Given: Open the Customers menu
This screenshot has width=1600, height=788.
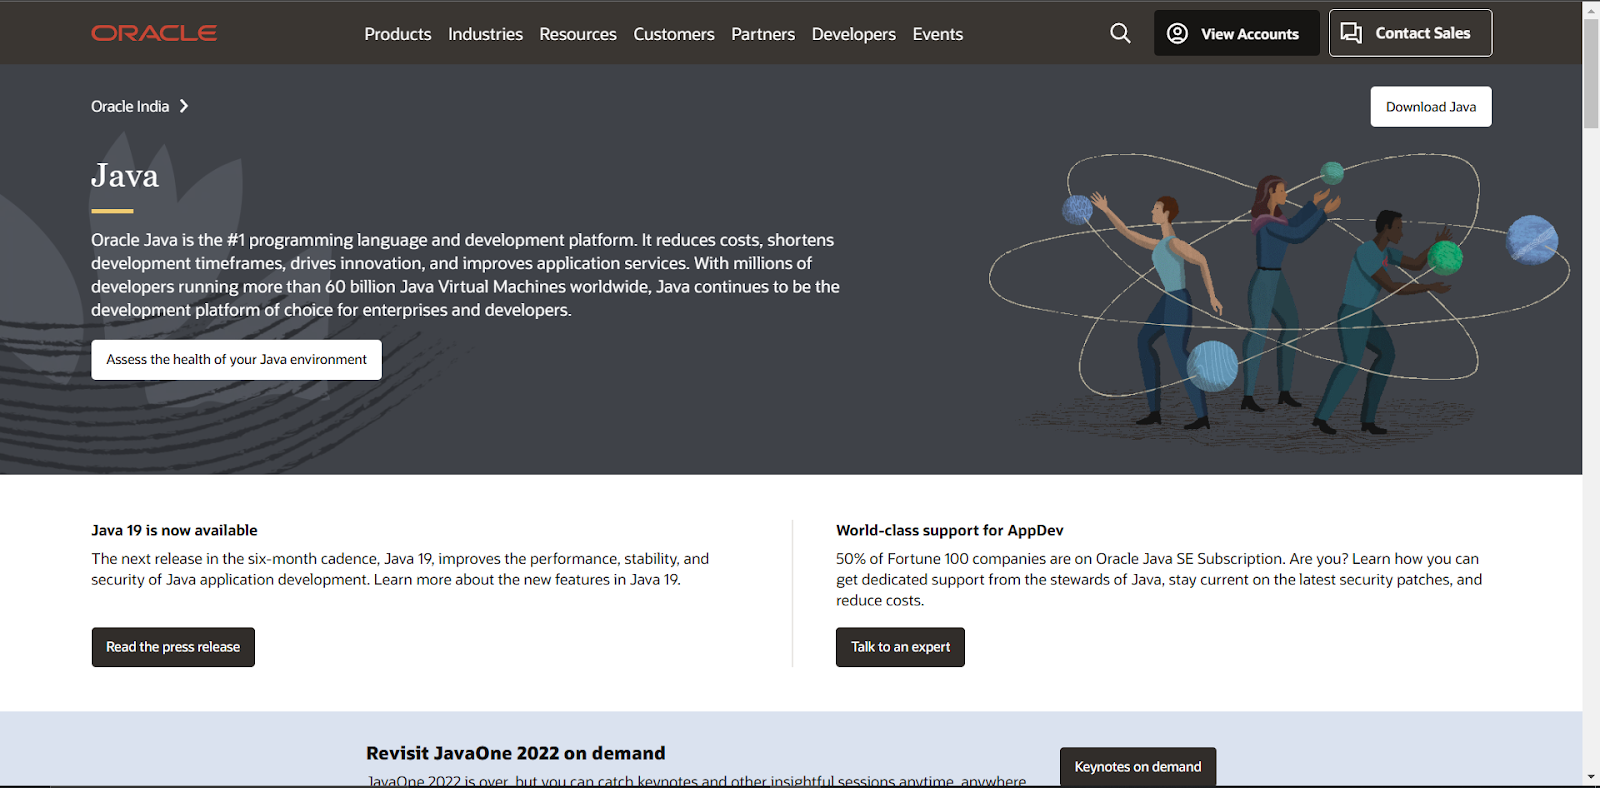Looking at the screenshot, I should tap(674, 34).
